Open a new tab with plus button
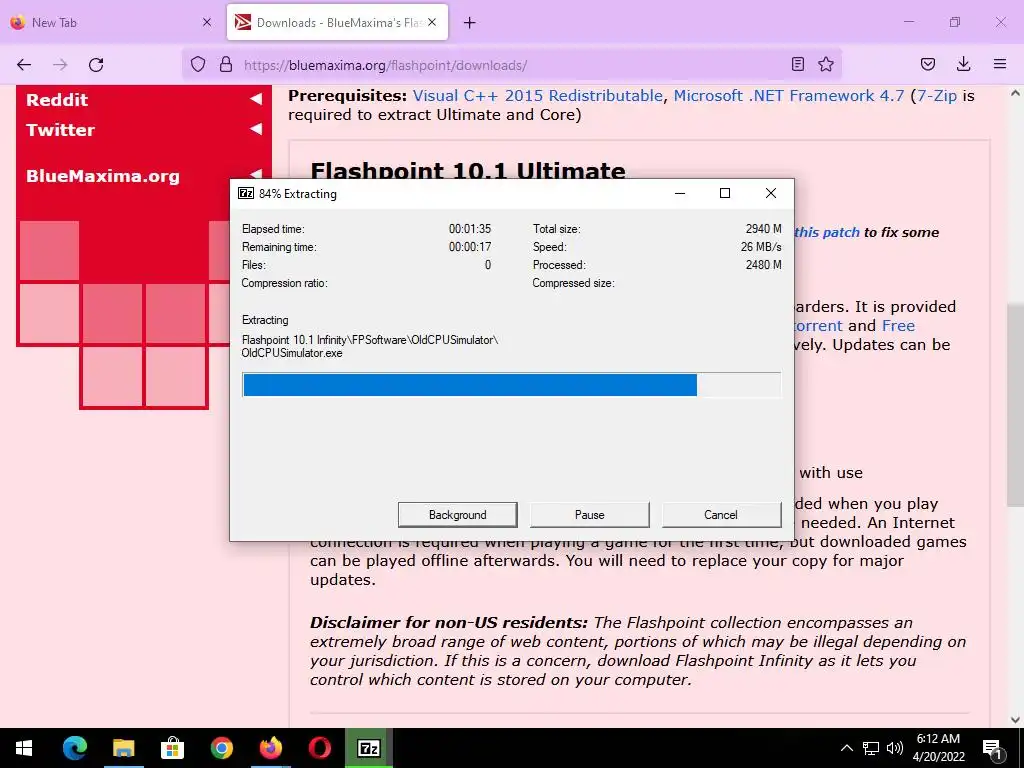The height and width of the screenshot is (768, 1024). click(470, 23)
